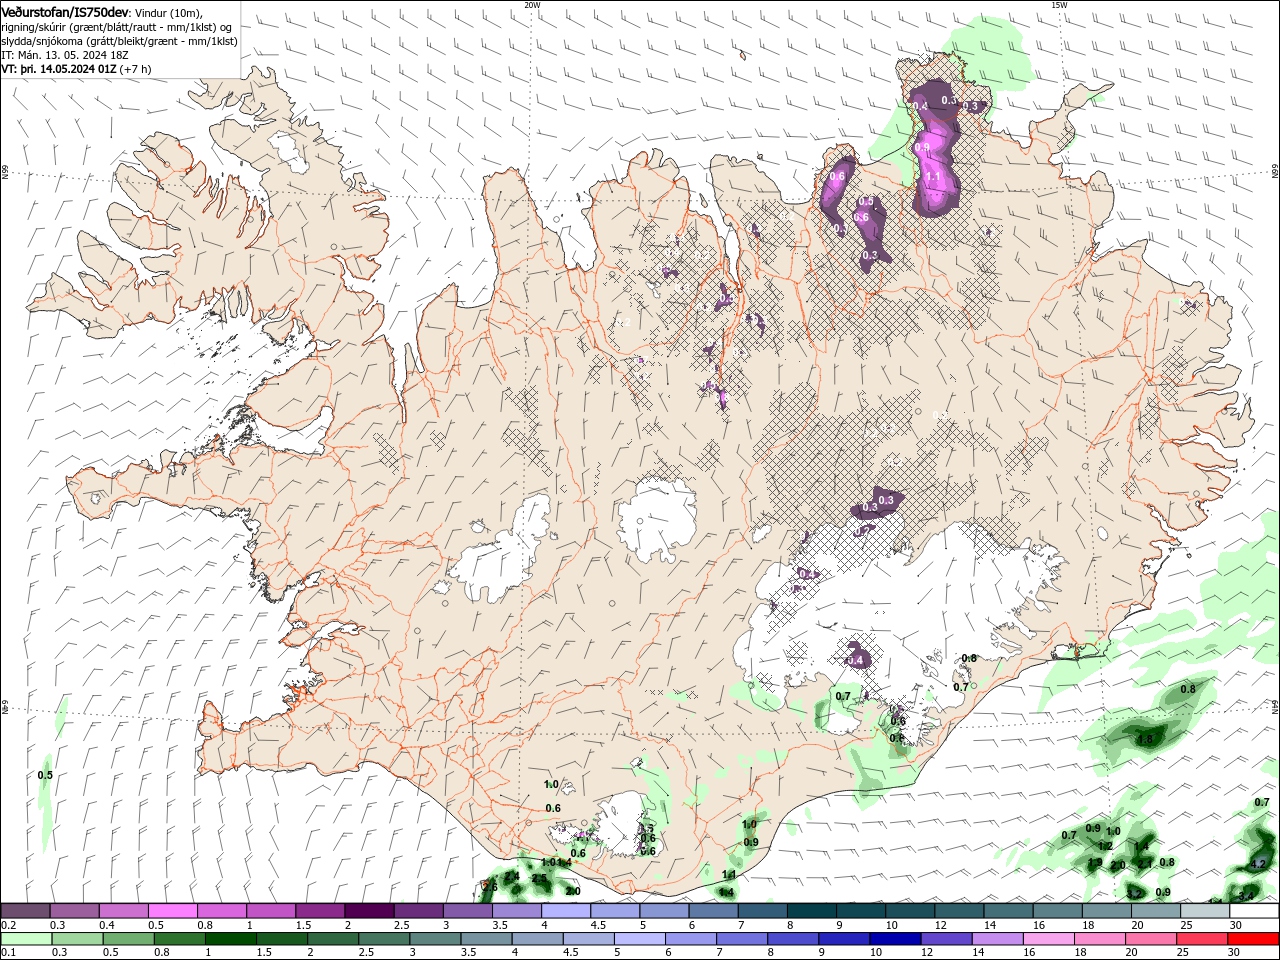This screenshot has width=1280, height=960.
Task: Click the 15W longitude label at the top
Action: coord(1059,5)
